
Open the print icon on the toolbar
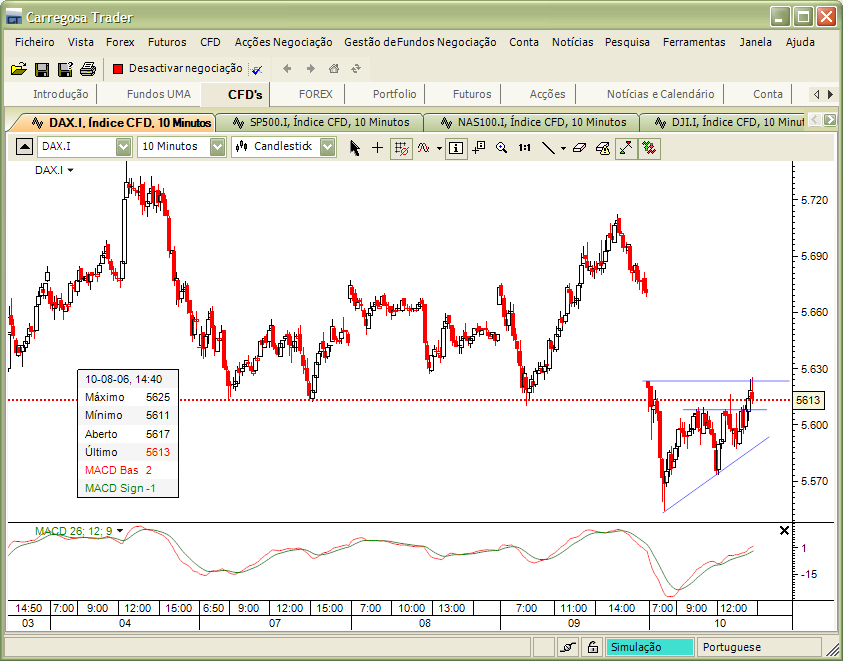coord(88,69)
